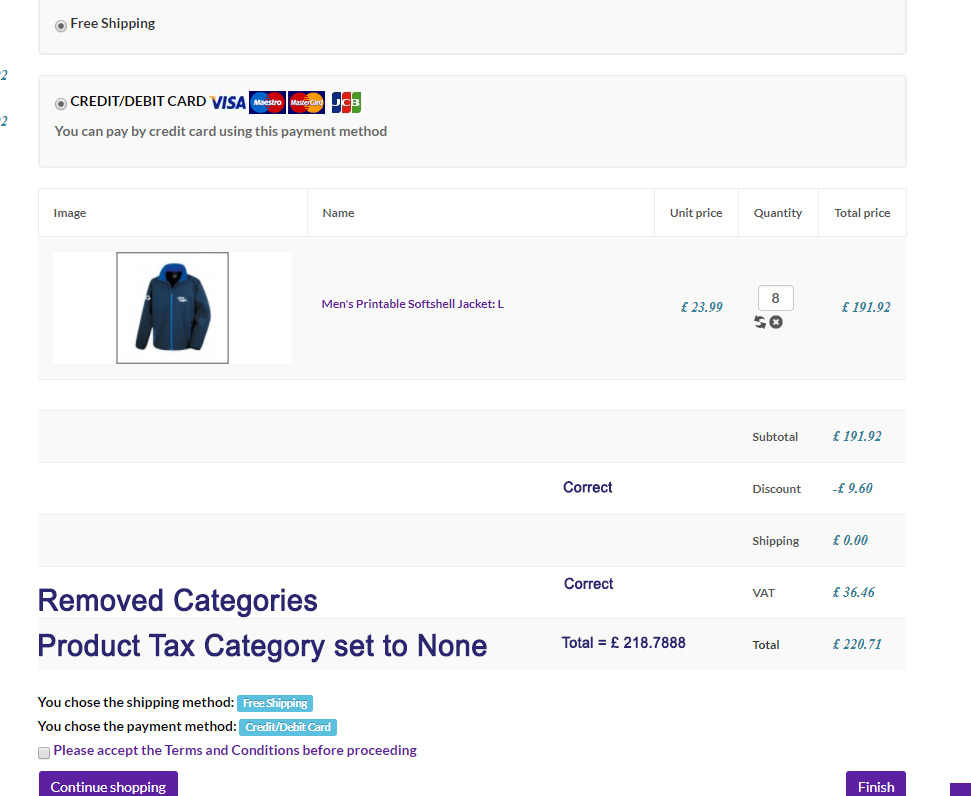This screenshot has width=971, height=796.
Task: Click the Finish button
Action: 875,786
